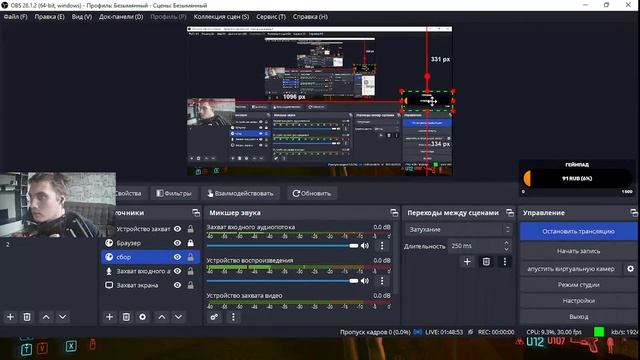The width and height of the screenshot is (640, 360).
Task: Move scene down arrow
Action: (x=62, y=317)
